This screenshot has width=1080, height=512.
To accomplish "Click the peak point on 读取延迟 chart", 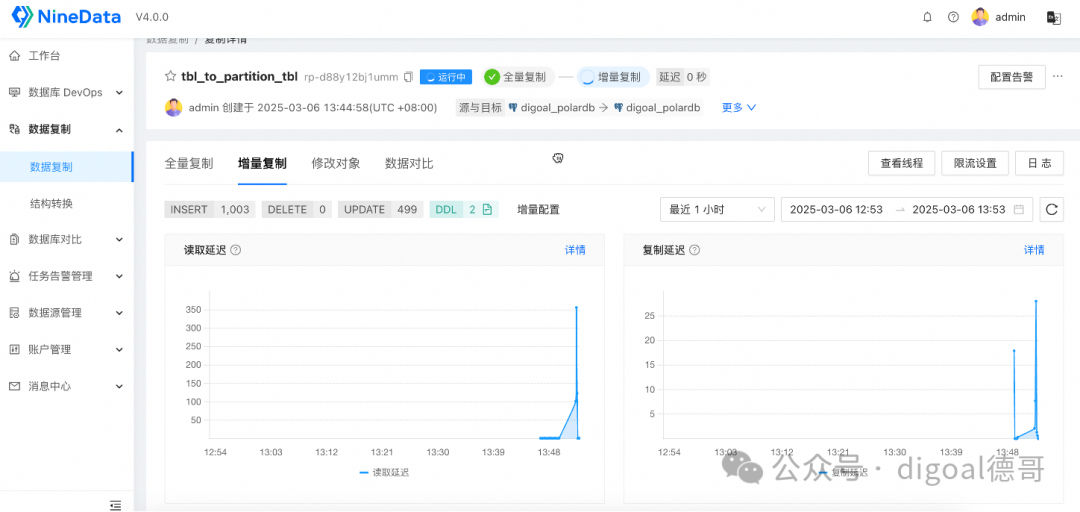I will [x=576, y=308].
